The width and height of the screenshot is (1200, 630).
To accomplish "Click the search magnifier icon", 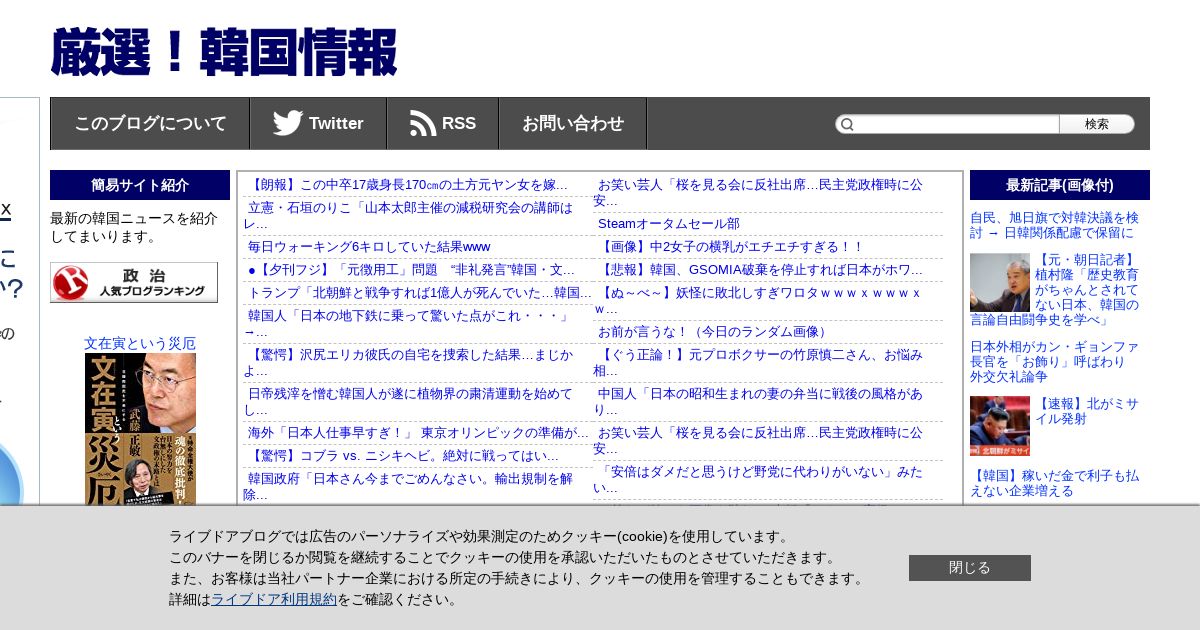I will pos(847,124).
